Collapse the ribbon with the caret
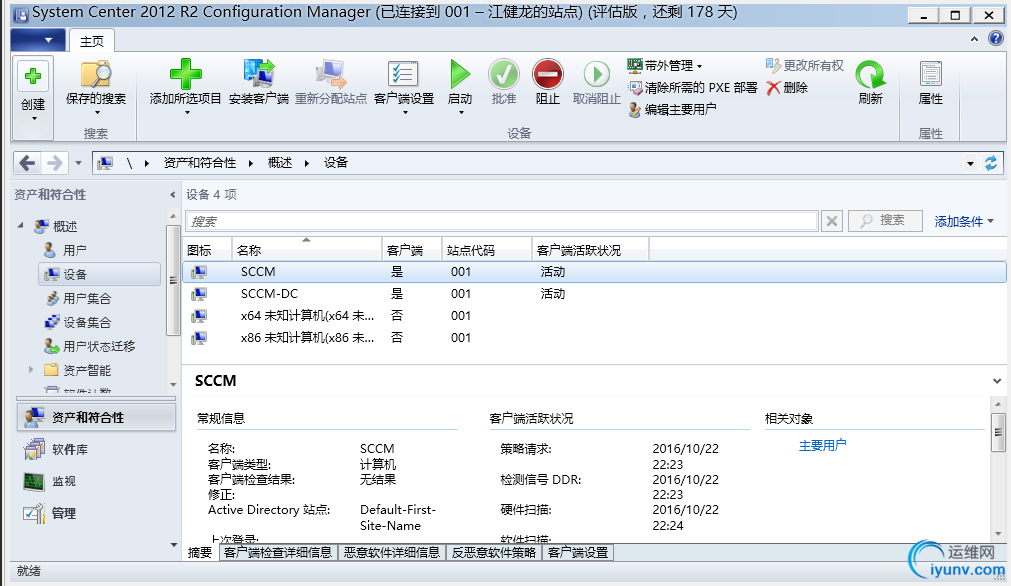The height and width of the screenshot is (586, 1011). pos(974,39)
